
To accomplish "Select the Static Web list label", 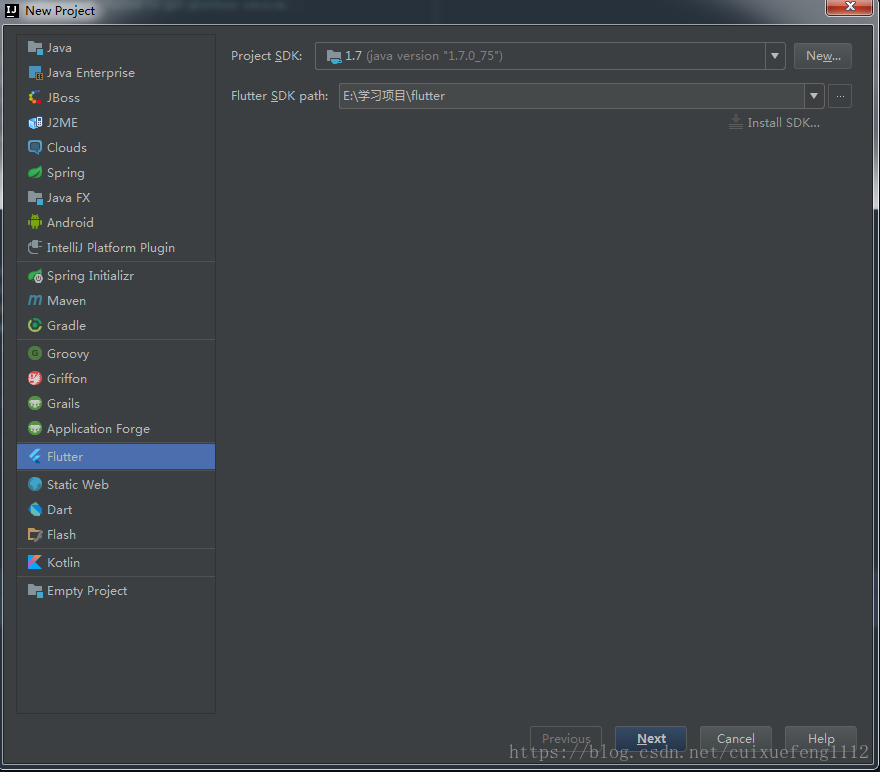I will coord(78,484).
